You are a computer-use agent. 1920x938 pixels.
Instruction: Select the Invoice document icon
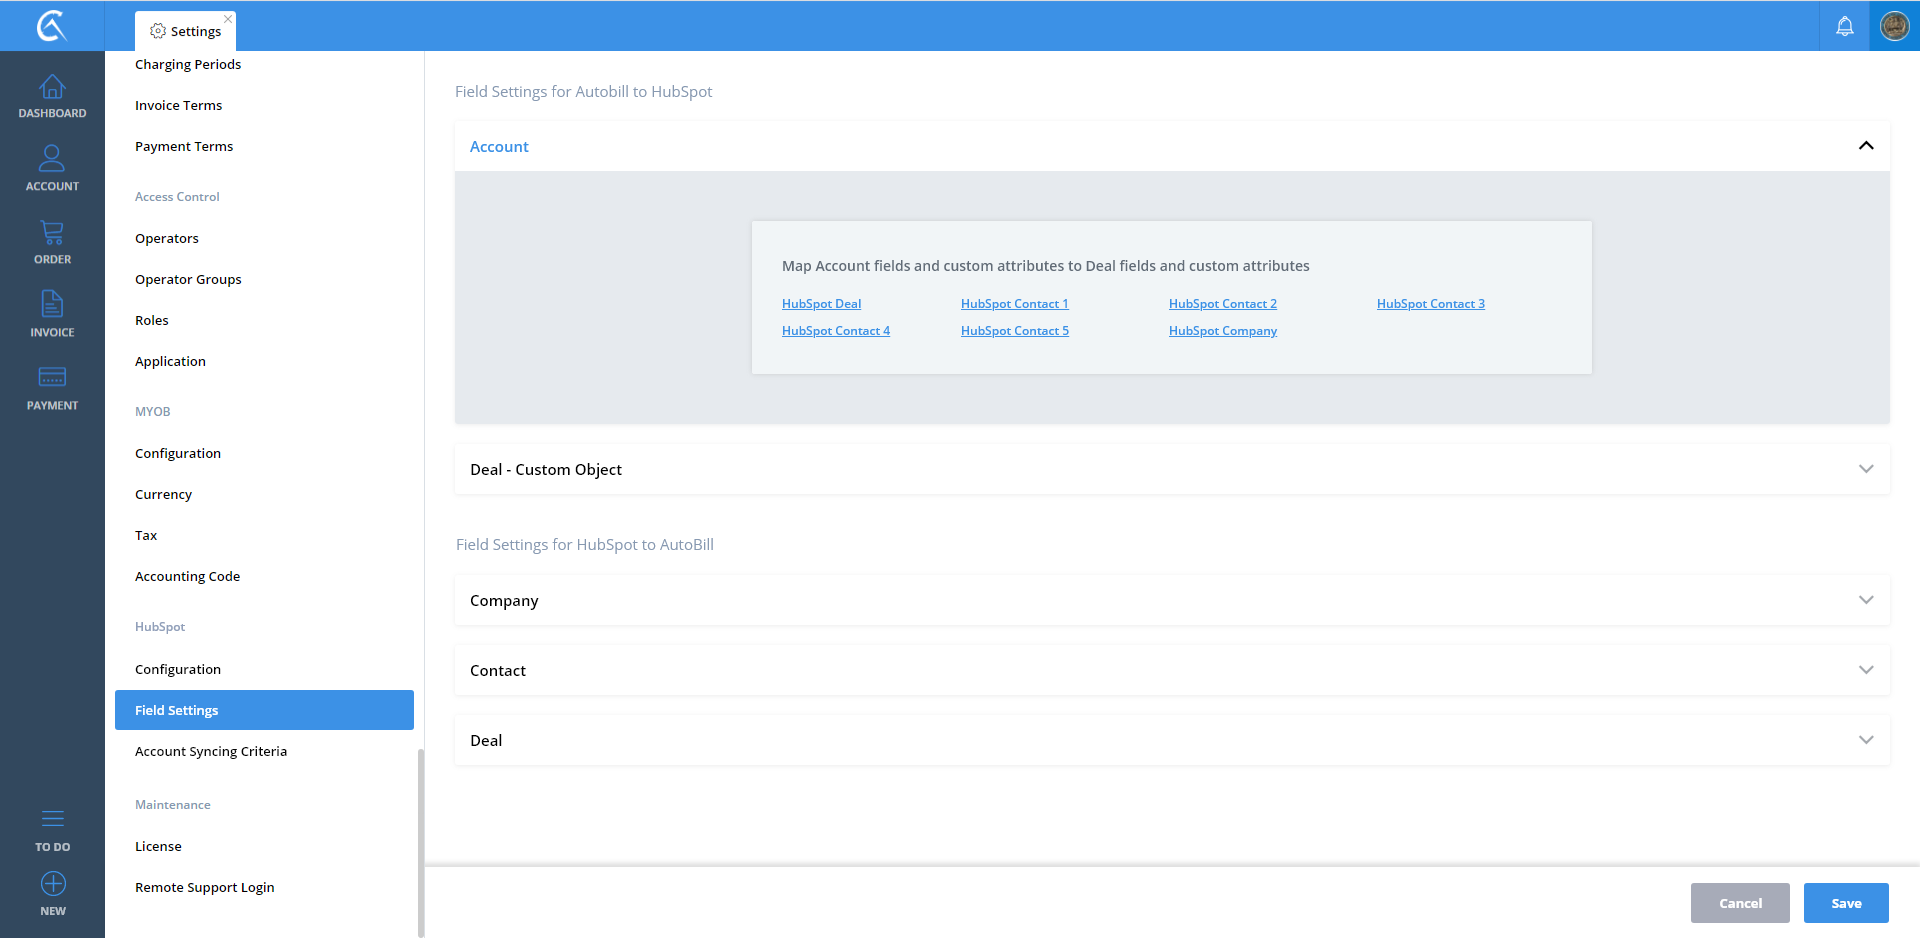(x=52, y=304)
